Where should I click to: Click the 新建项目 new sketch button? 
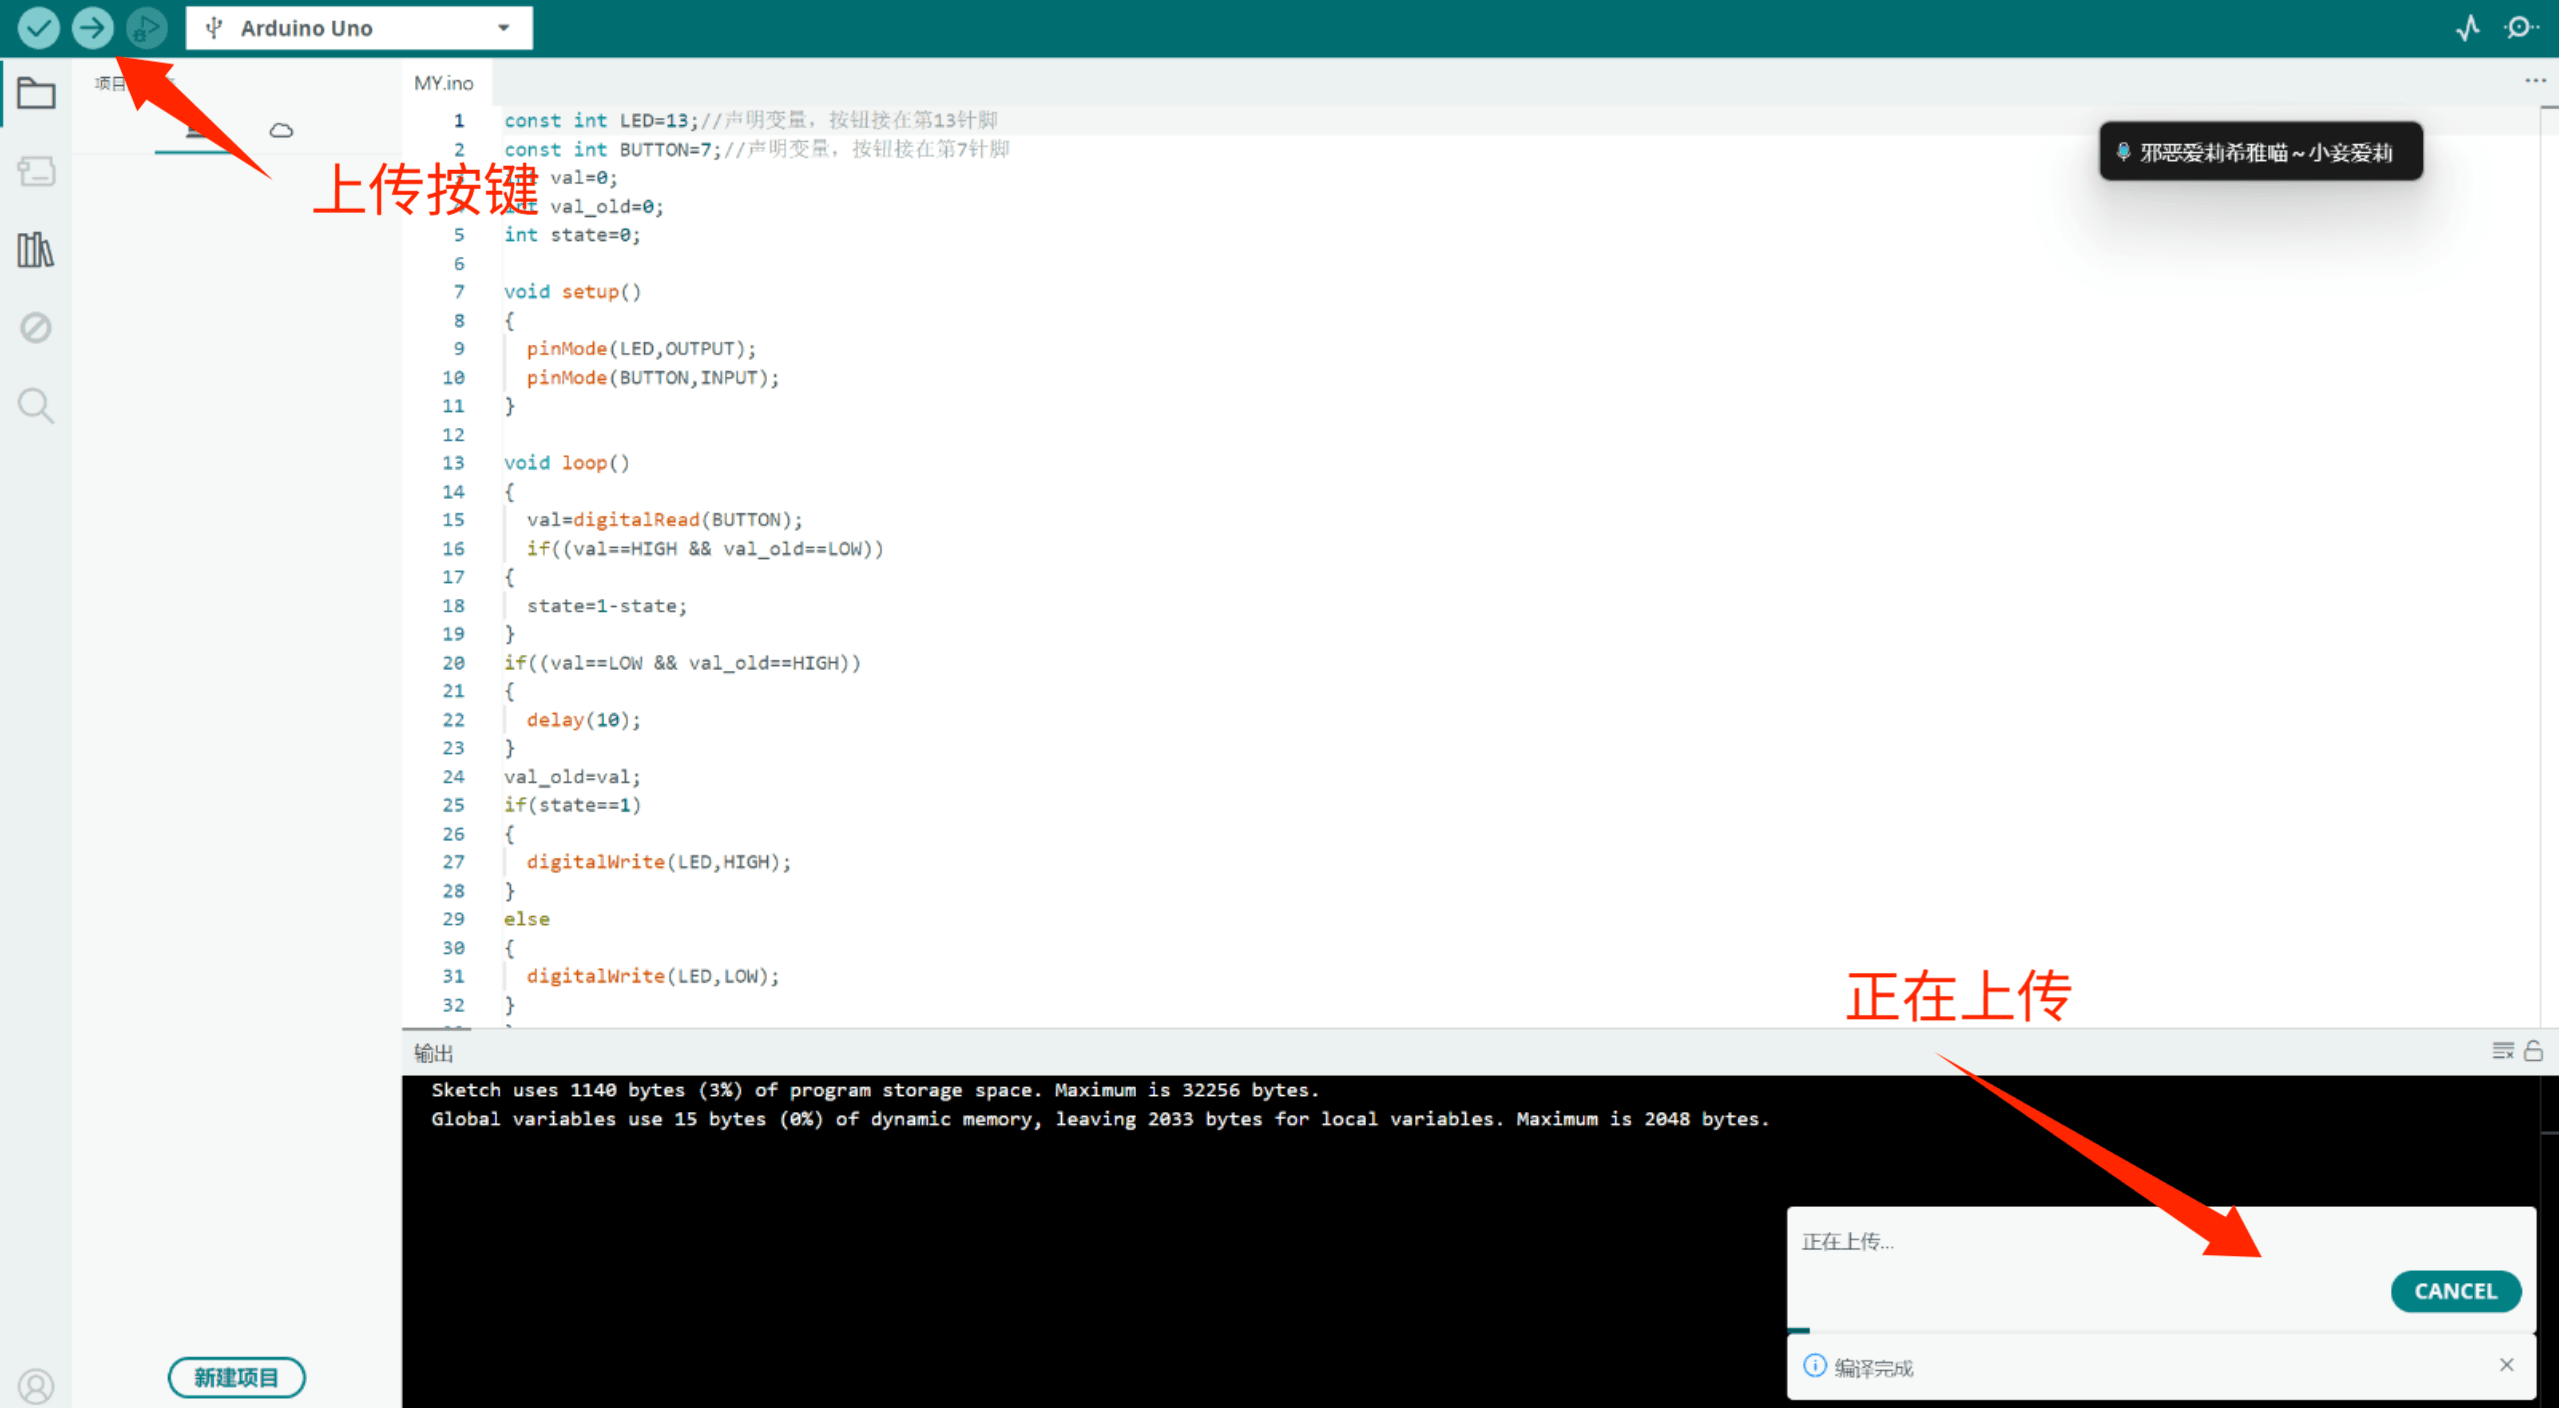coord(236,1377)
